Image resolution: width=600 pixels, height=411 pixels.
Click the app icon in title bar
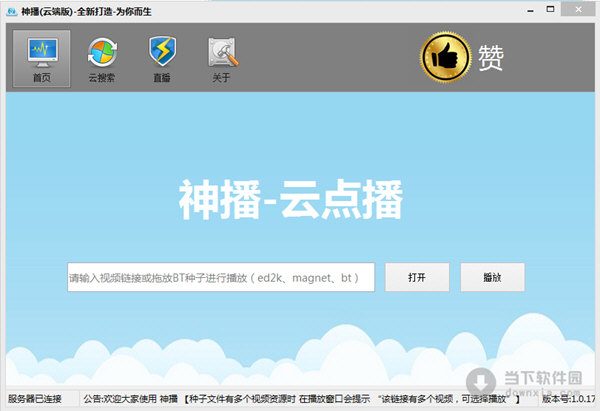point(12,11)
